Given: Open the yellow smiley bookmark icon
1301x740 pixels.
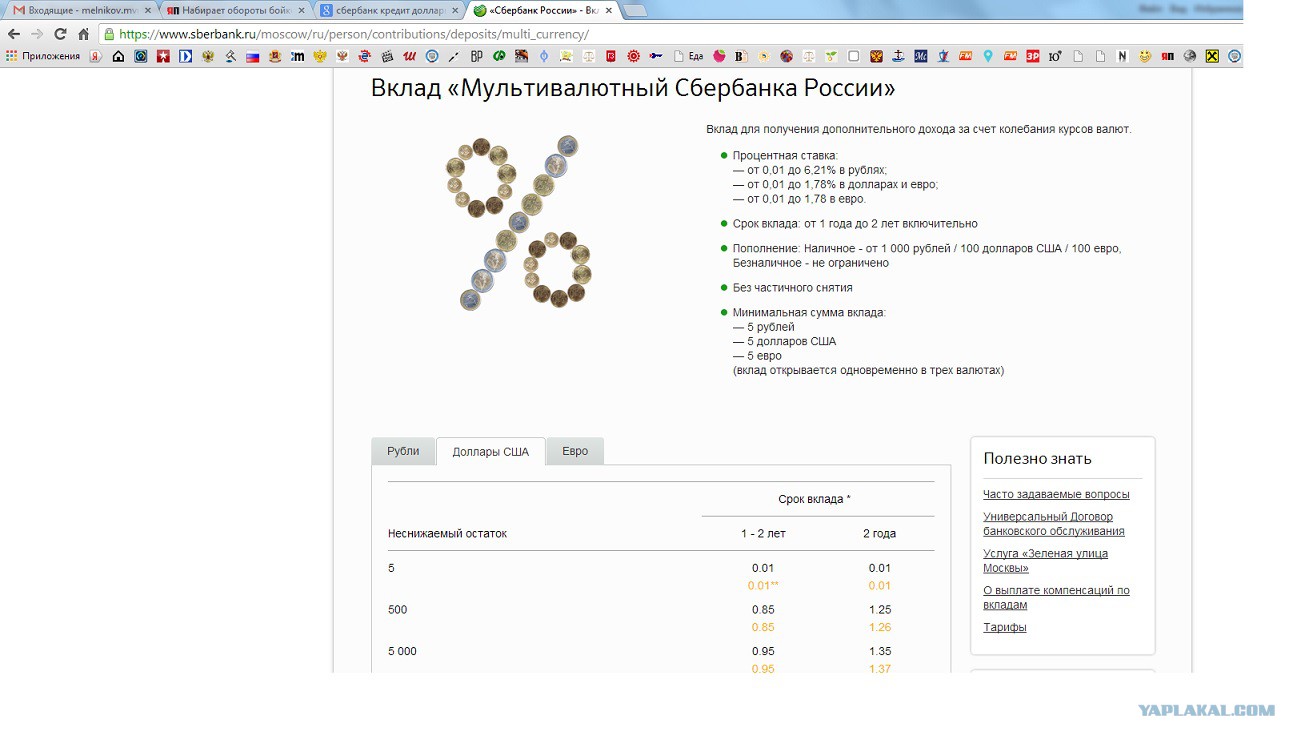Looking at the screenshot, I should (x=1145, y=56).
